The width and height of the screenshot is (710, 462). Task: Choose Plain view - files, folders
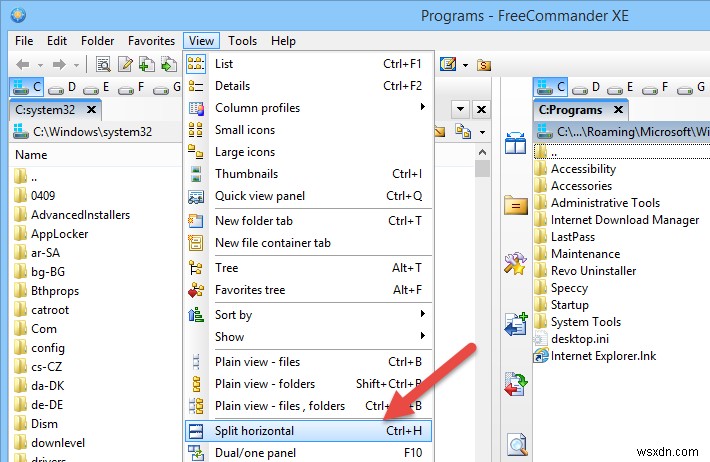pos(308,406)
